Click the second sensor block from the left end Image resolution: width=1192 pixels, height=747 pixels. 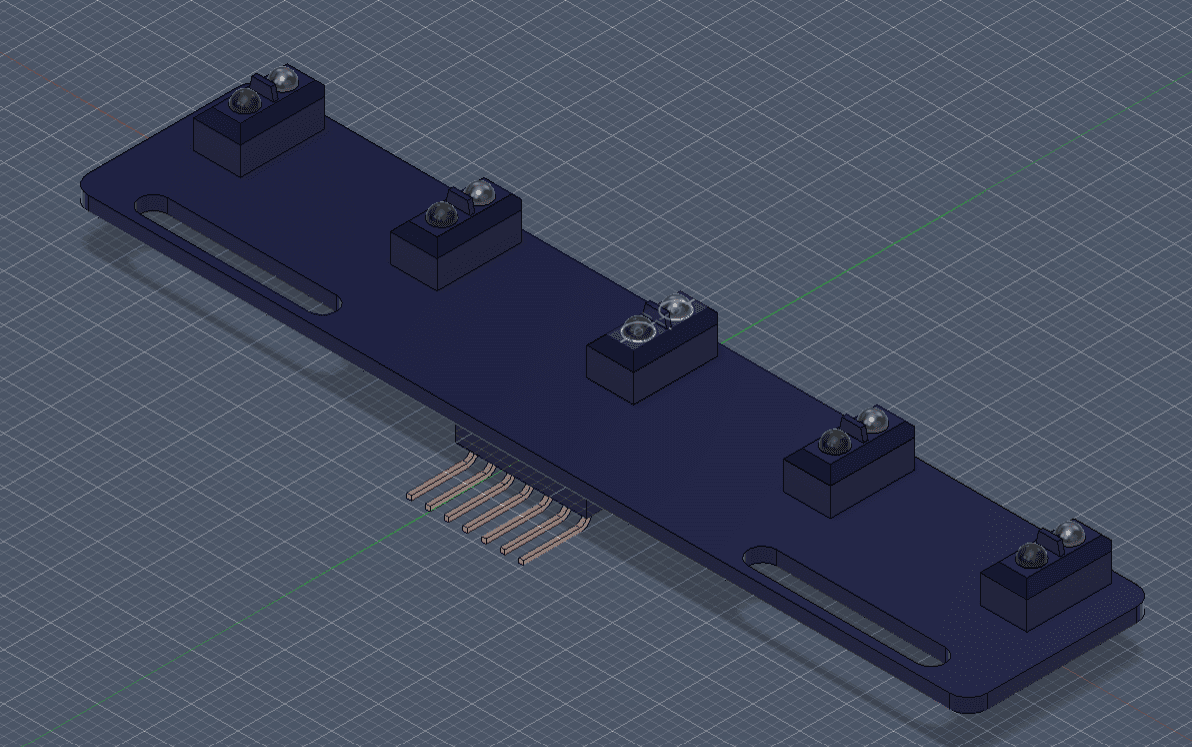click(455, 234)
